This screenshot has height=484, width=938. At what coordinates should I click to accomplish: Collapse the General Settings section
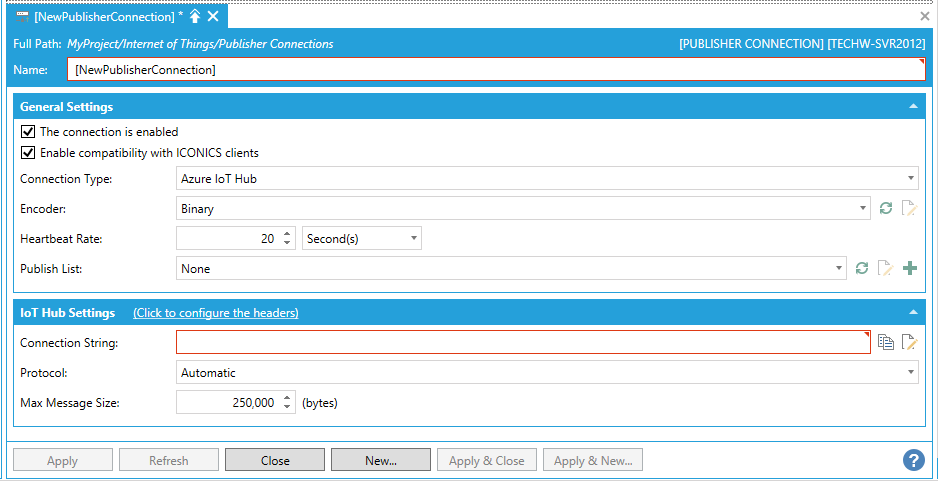912,106
